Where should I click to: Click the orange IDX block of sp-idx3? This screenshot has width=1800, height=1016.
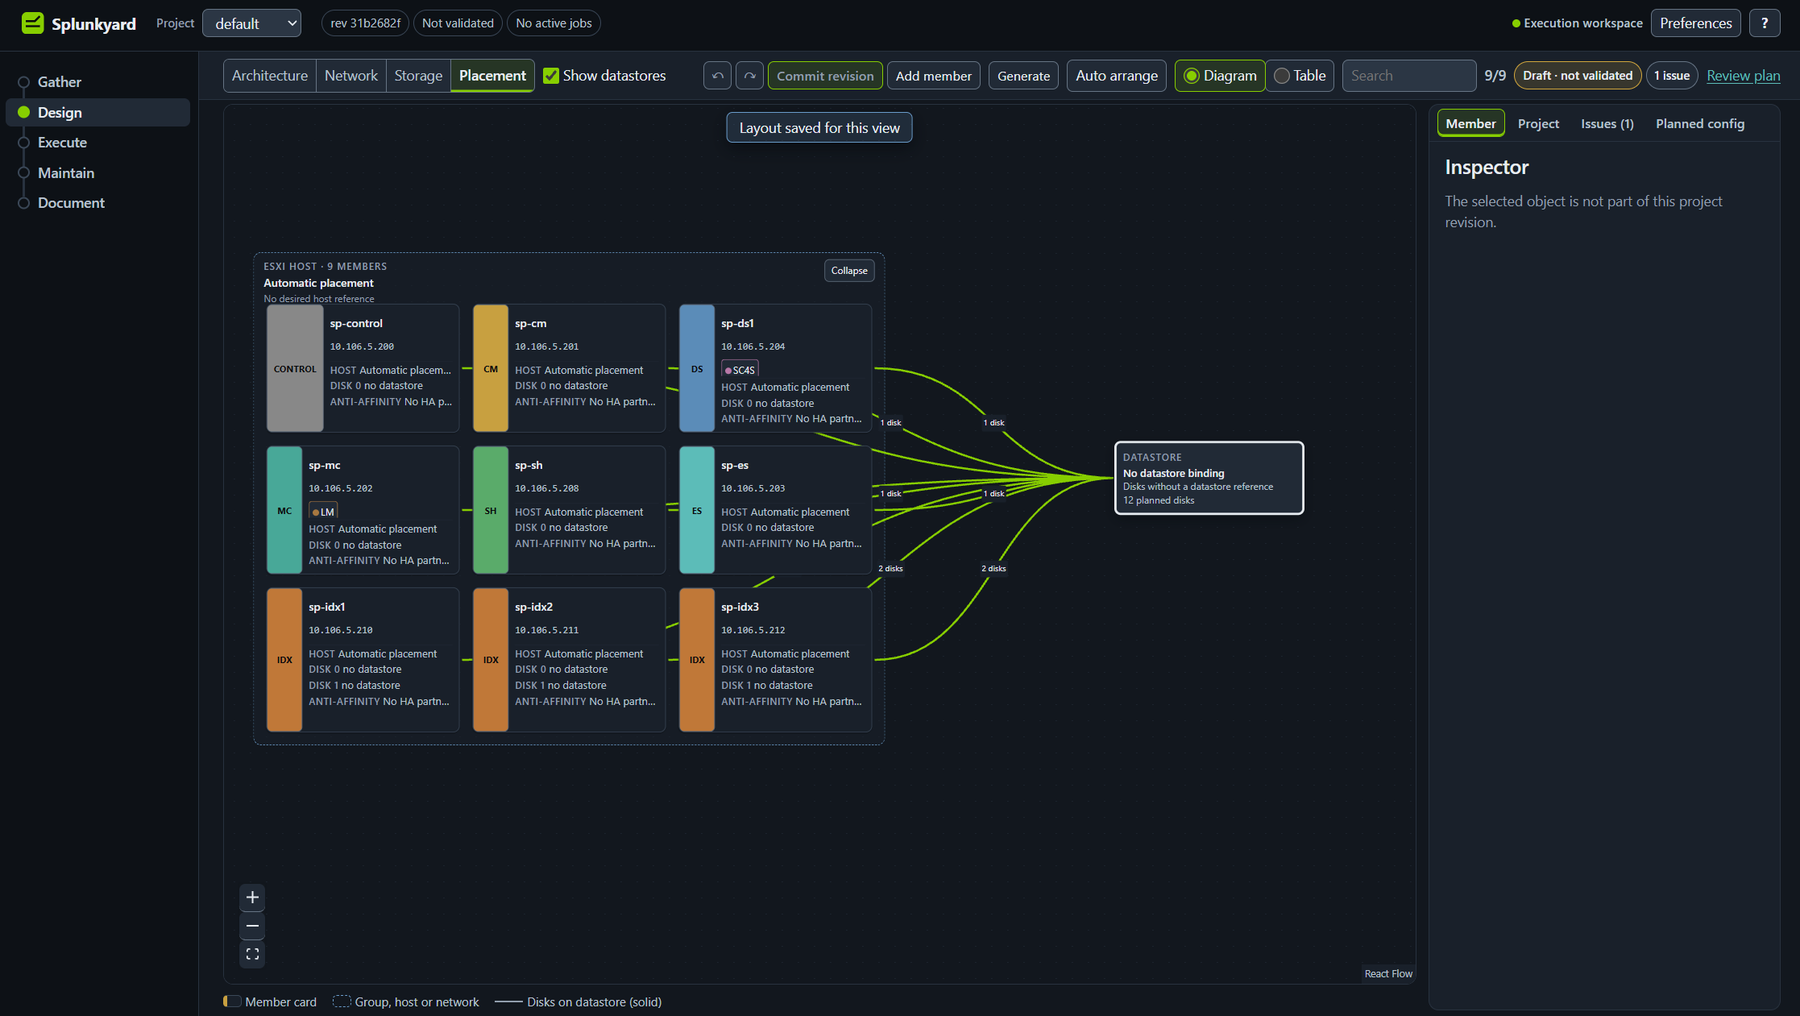[x=697, y=660]
